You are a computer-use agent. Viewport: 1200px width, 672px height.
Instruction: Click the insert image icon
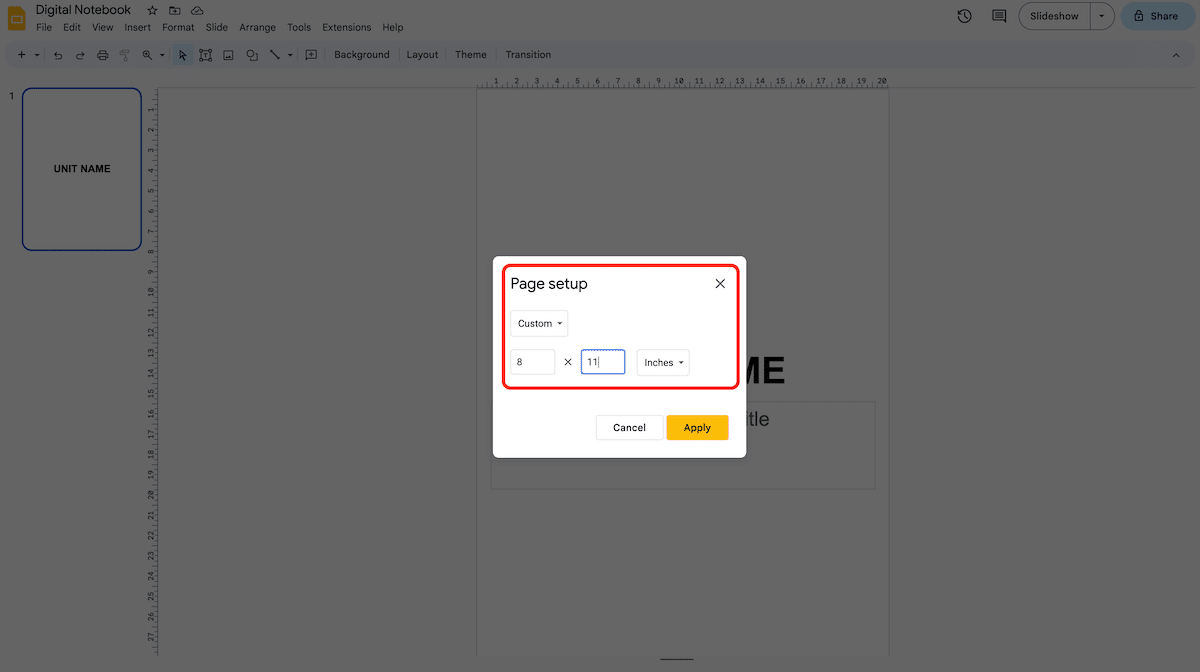coord(228,55)
